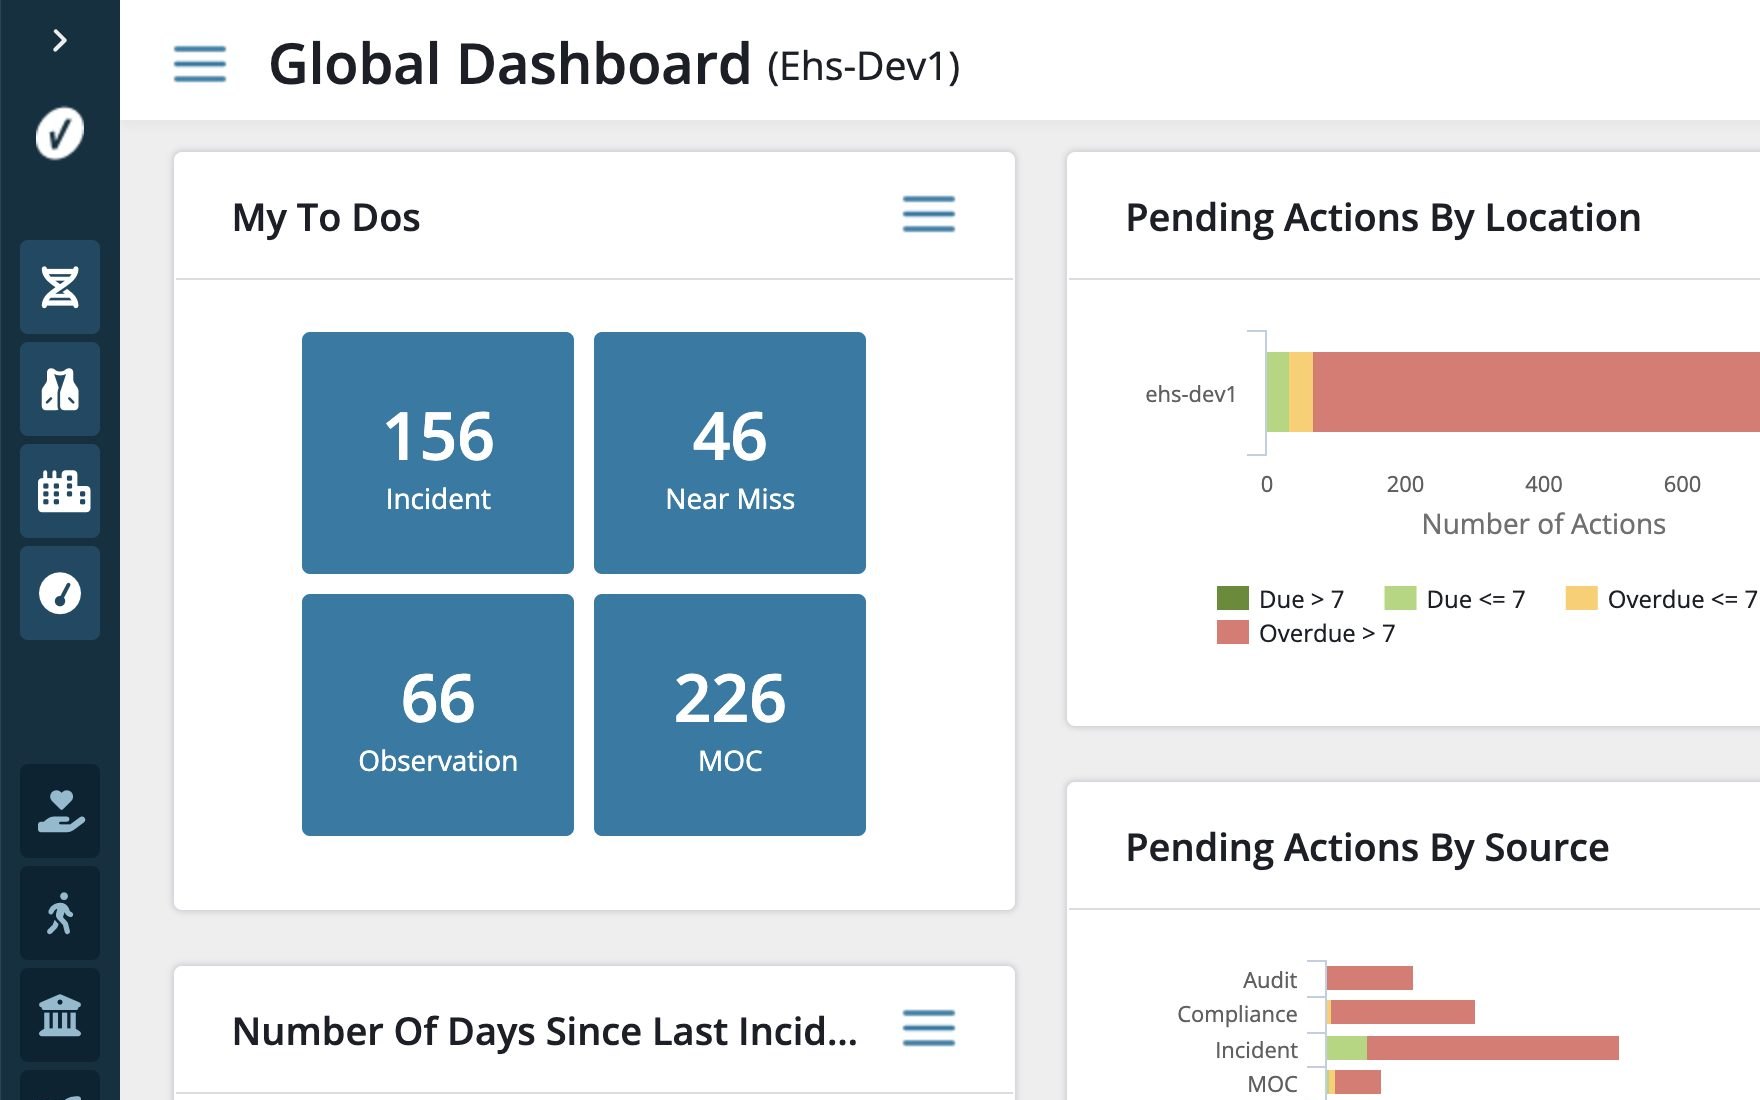The width and height of the screenshot is (1760, 1100).
Task: Click the Compliance red bar in source chart
Action: point(1403,1012)
